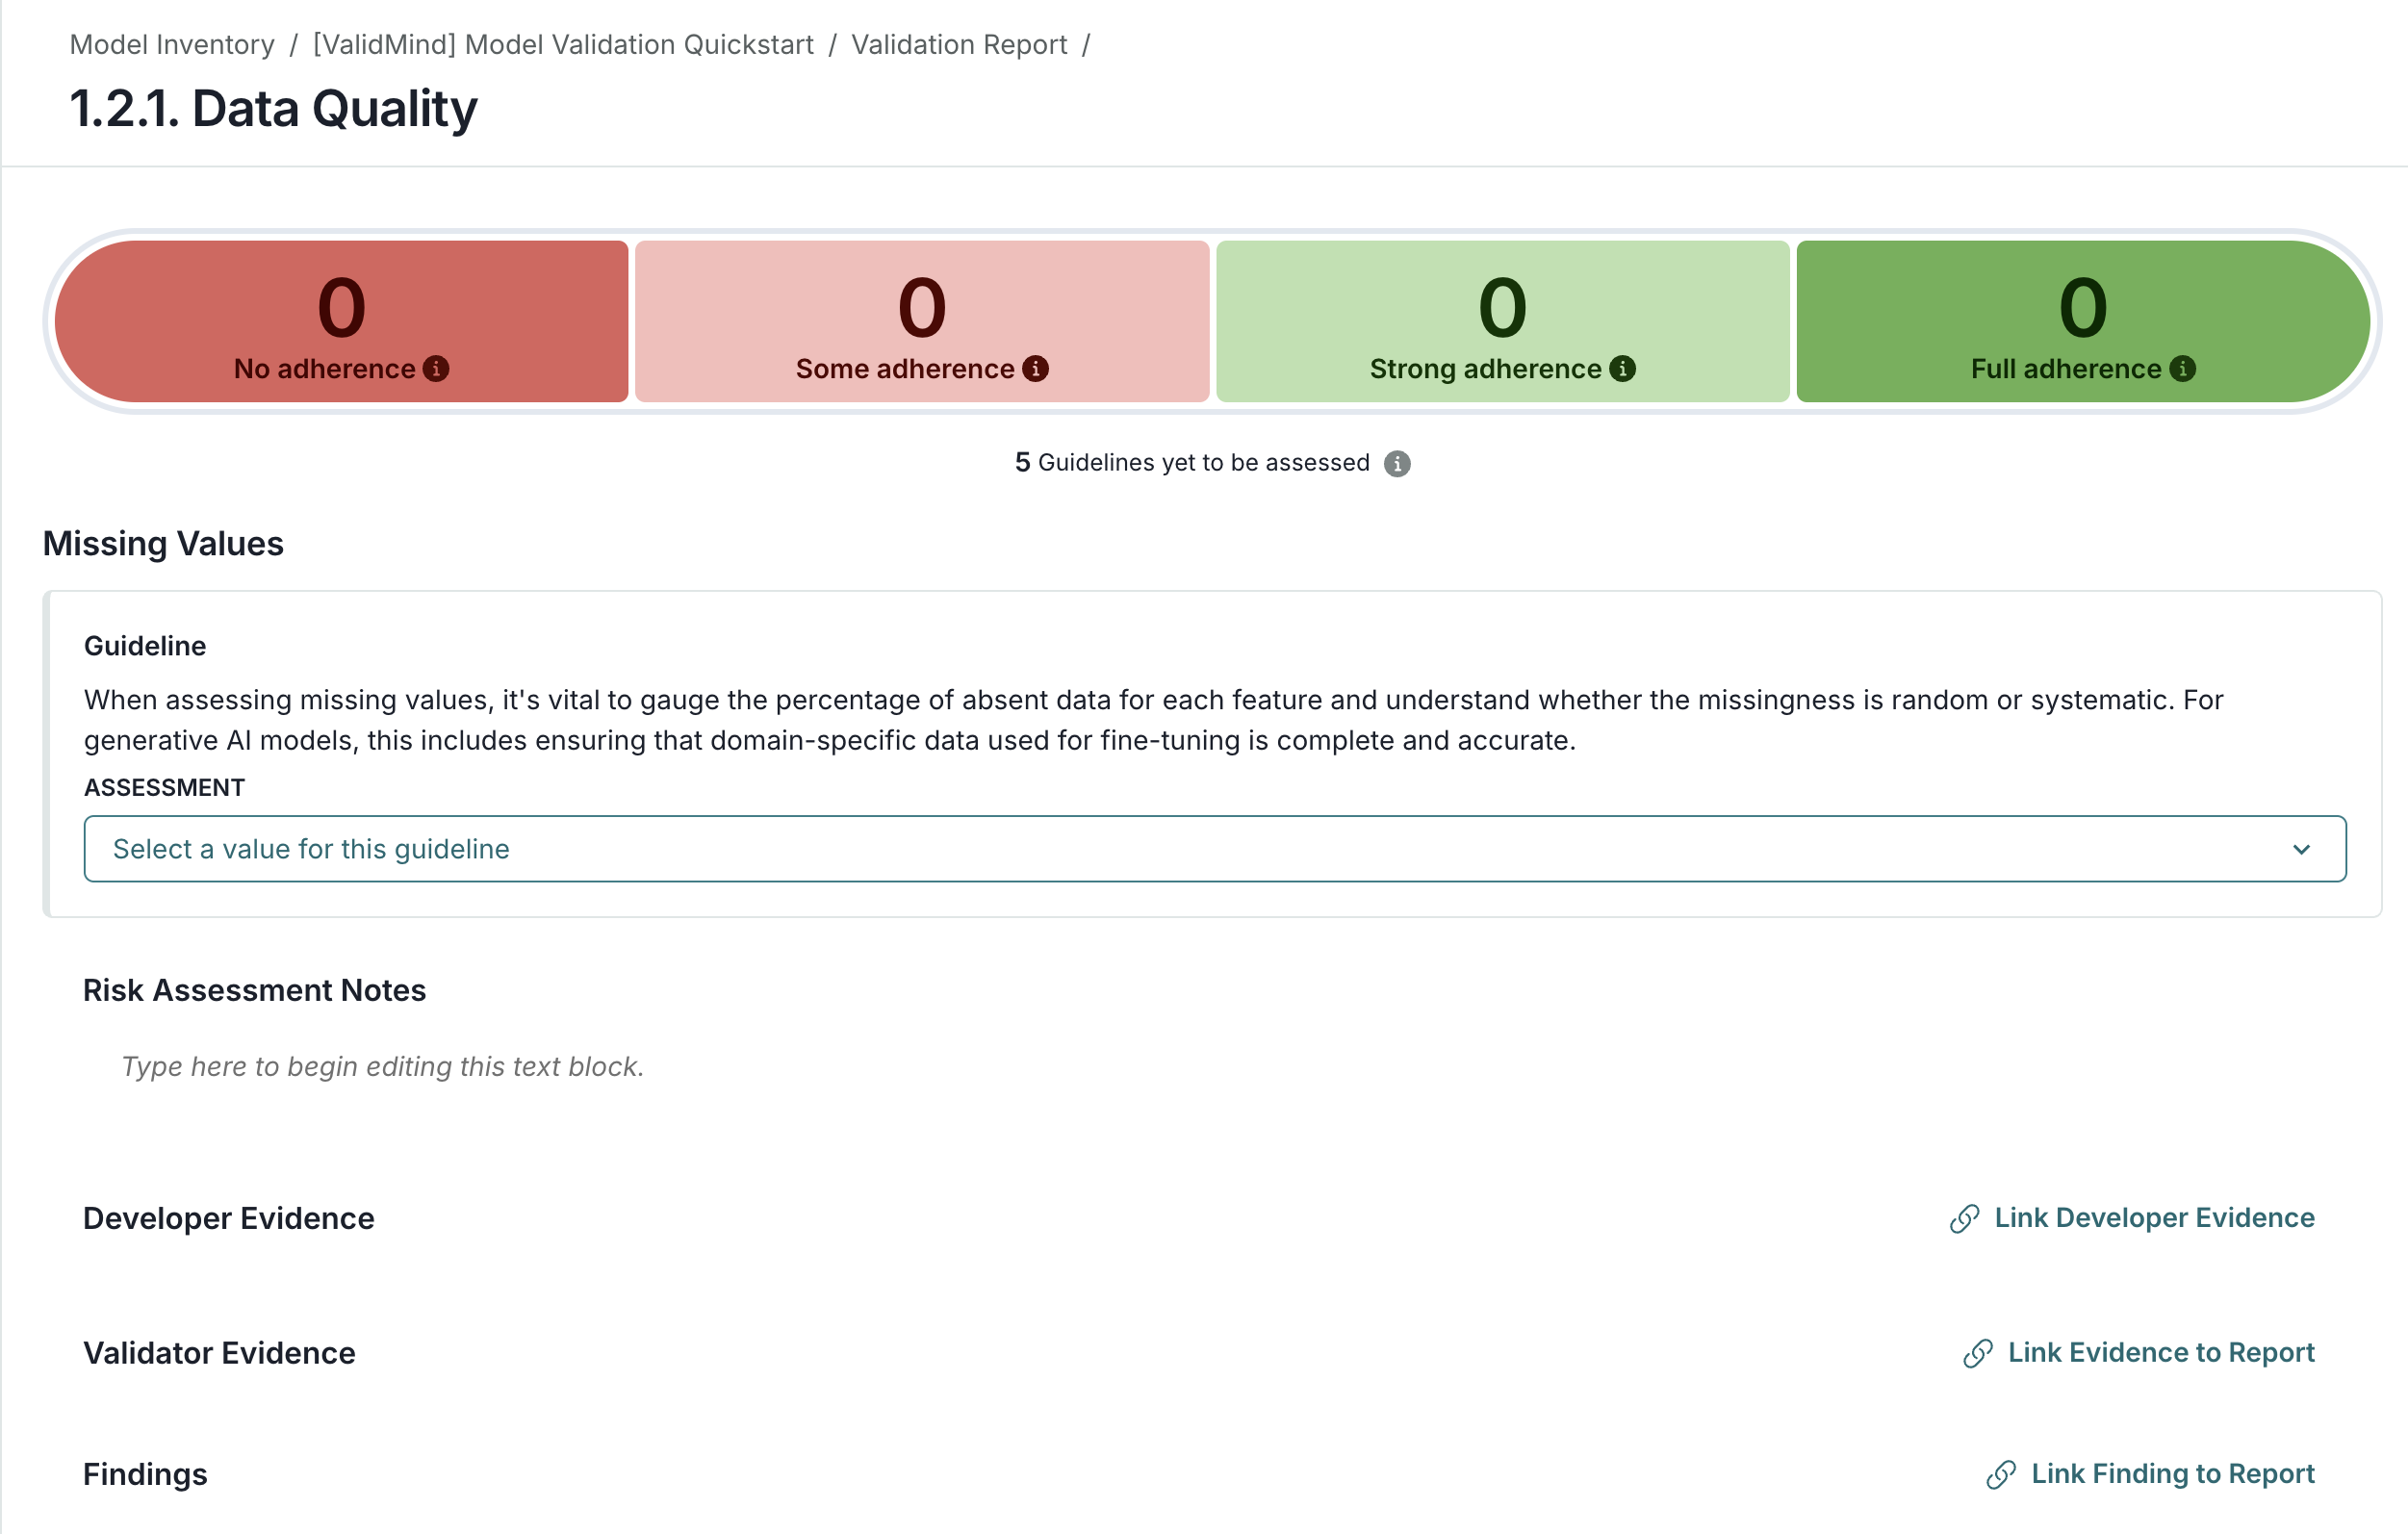Click the No adherence info icon
Image resolution: width=2408 pixels, height=1534 pixels.
[436, 369]
